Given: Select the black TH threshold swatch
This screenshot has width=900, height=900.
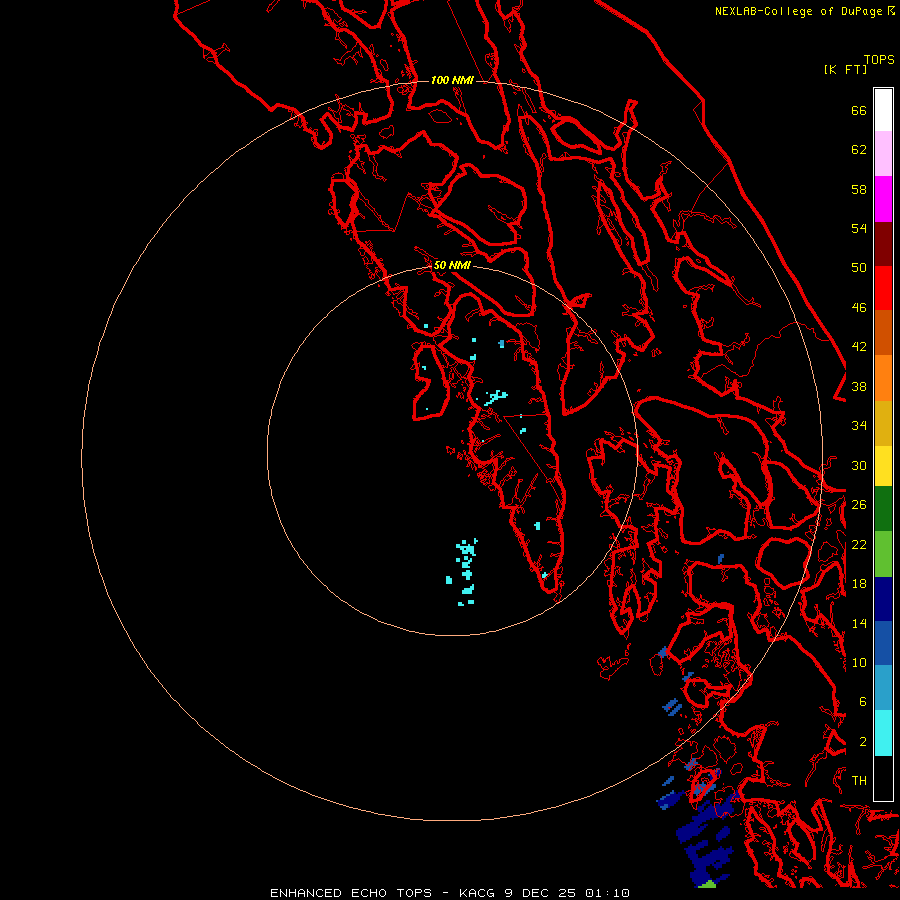Looking at the screenshot, I should pyautogui.click(x=883, y=778).
